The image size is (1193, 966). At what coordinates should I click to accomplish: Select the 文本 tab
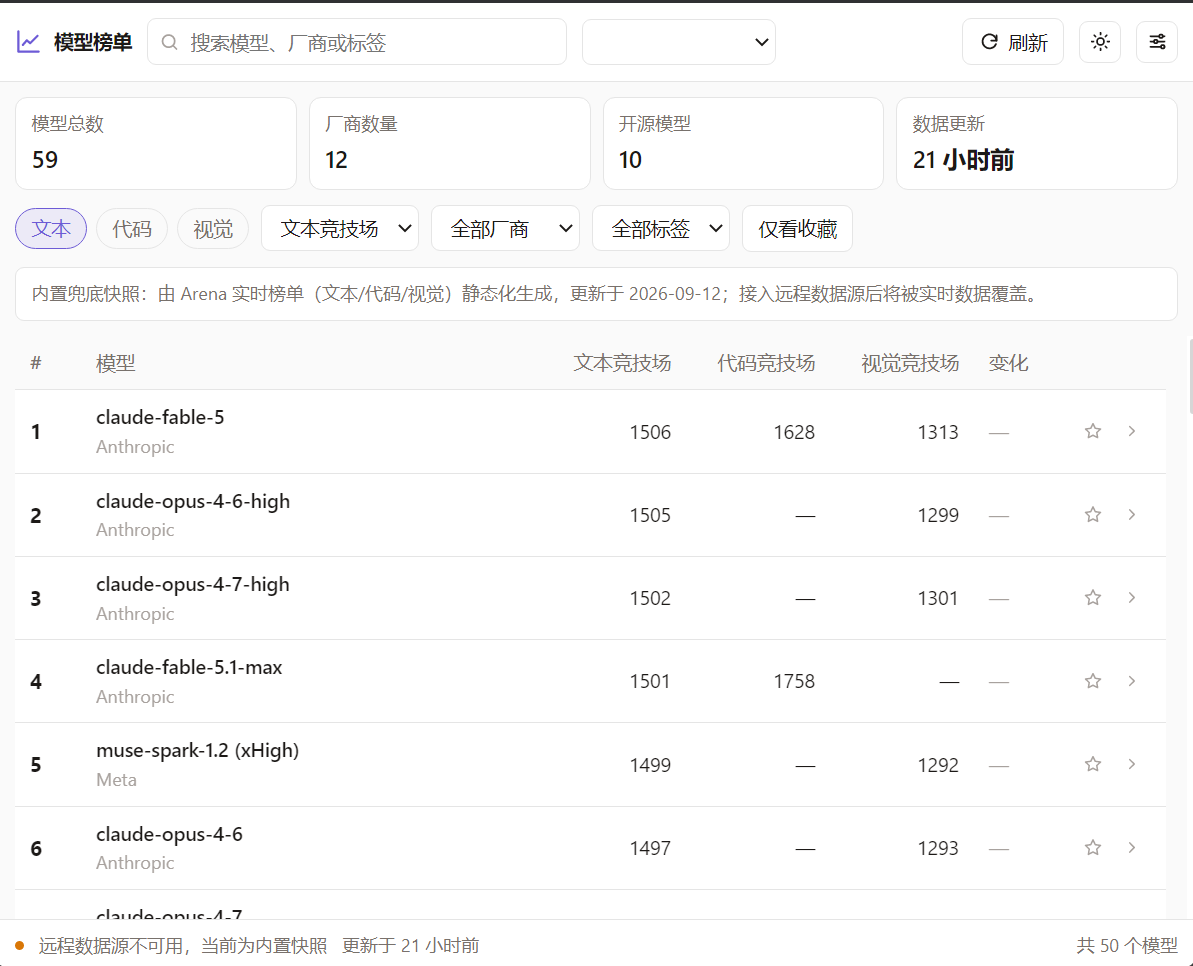click(x=51, y=228)
